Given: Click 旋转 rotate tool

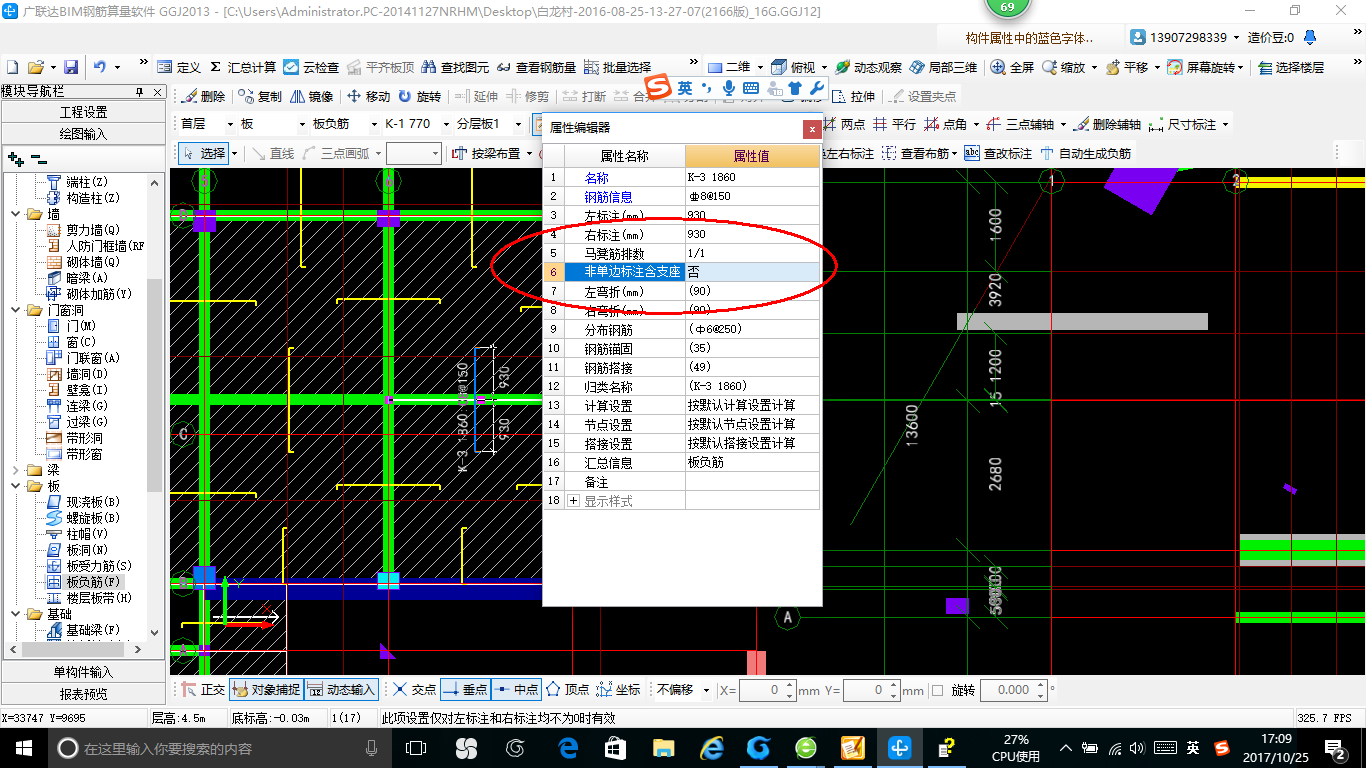Looking at the screenshot, I should pos(419,97).
